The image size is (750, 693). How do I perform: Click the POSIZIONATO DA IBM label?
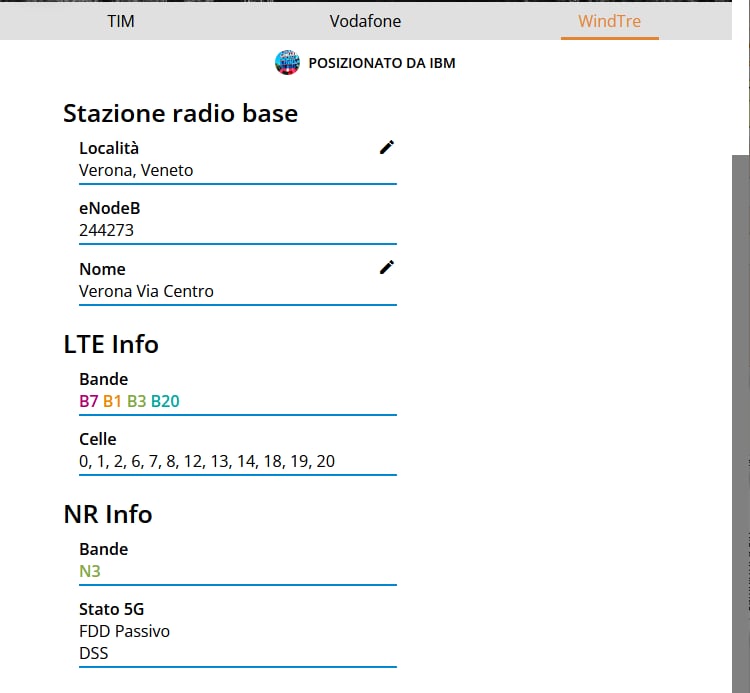[382, 63]
